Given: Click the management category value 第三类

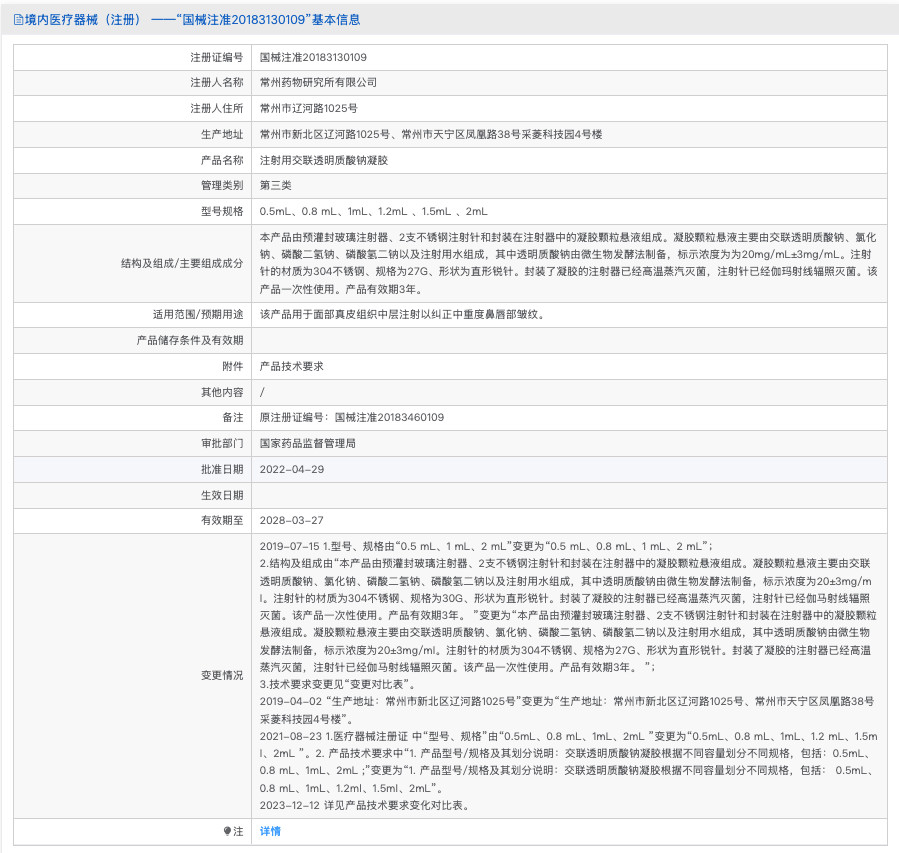Looking at the screenshot, I should coord(276,186).
